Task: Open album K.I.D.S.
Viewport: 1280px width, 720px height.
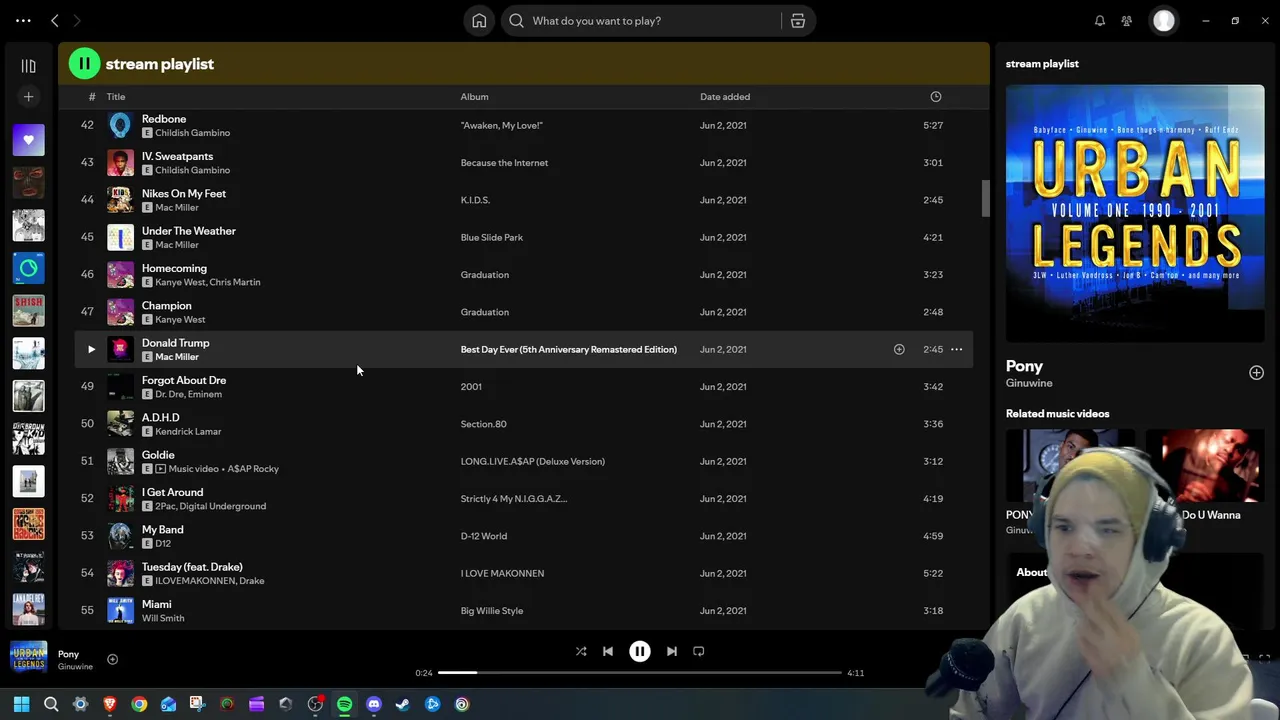Action: pos(475,200)
